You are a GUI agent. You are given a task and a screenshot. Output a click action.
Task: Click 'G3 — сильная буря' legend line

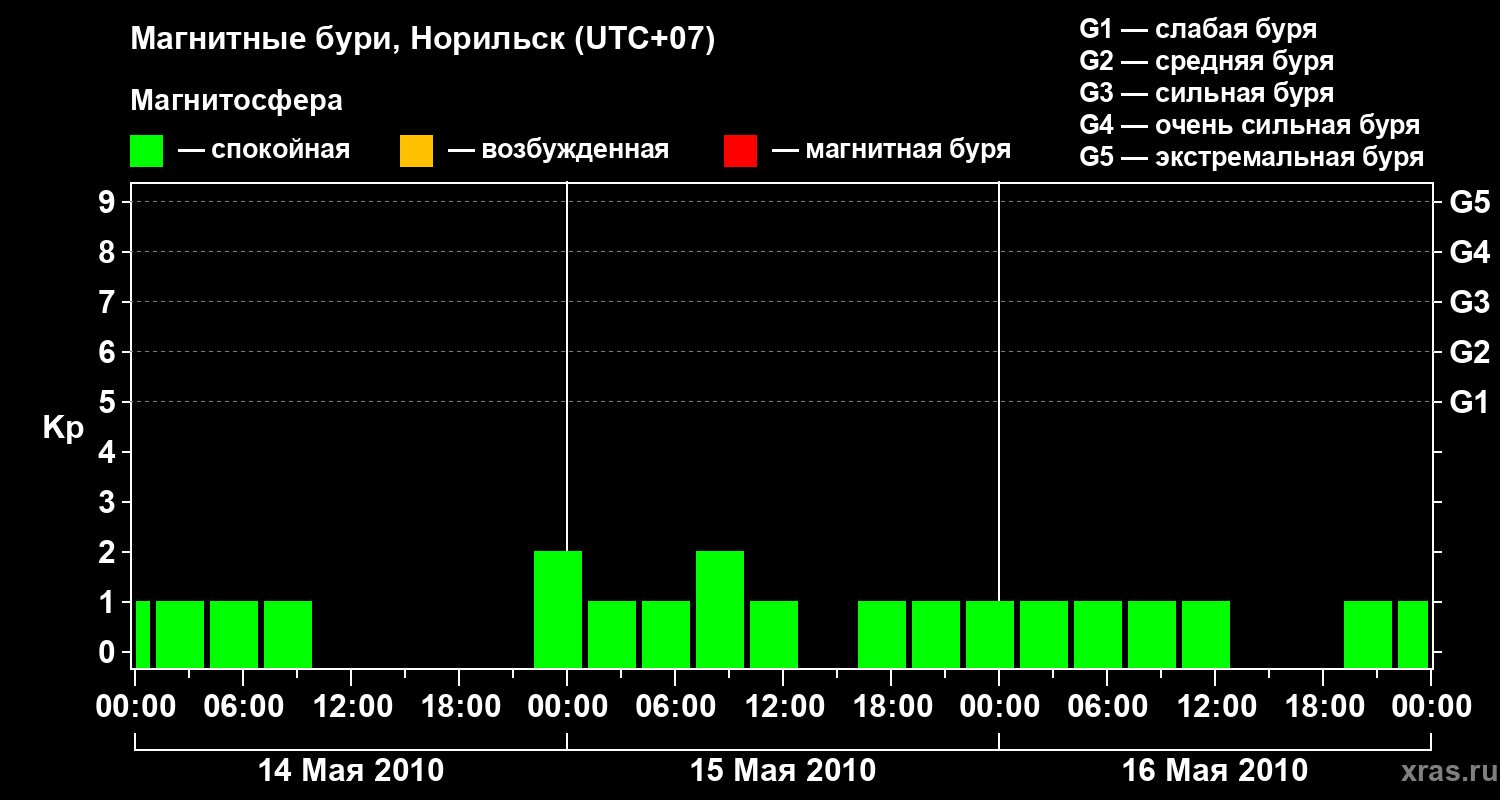(1207, 93)
